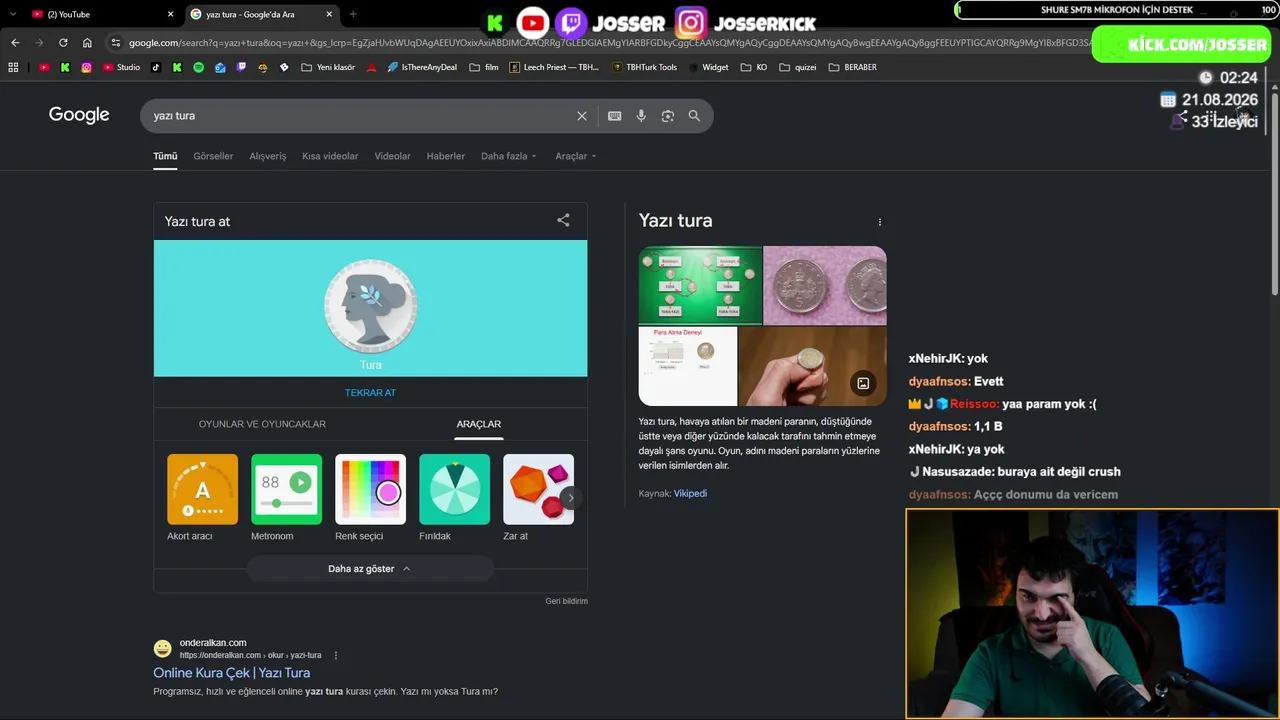Open the green coin-flip tree diagram image
This screenshot has width=1280, height=720.
pyautogui.click(x=700, y=286)
